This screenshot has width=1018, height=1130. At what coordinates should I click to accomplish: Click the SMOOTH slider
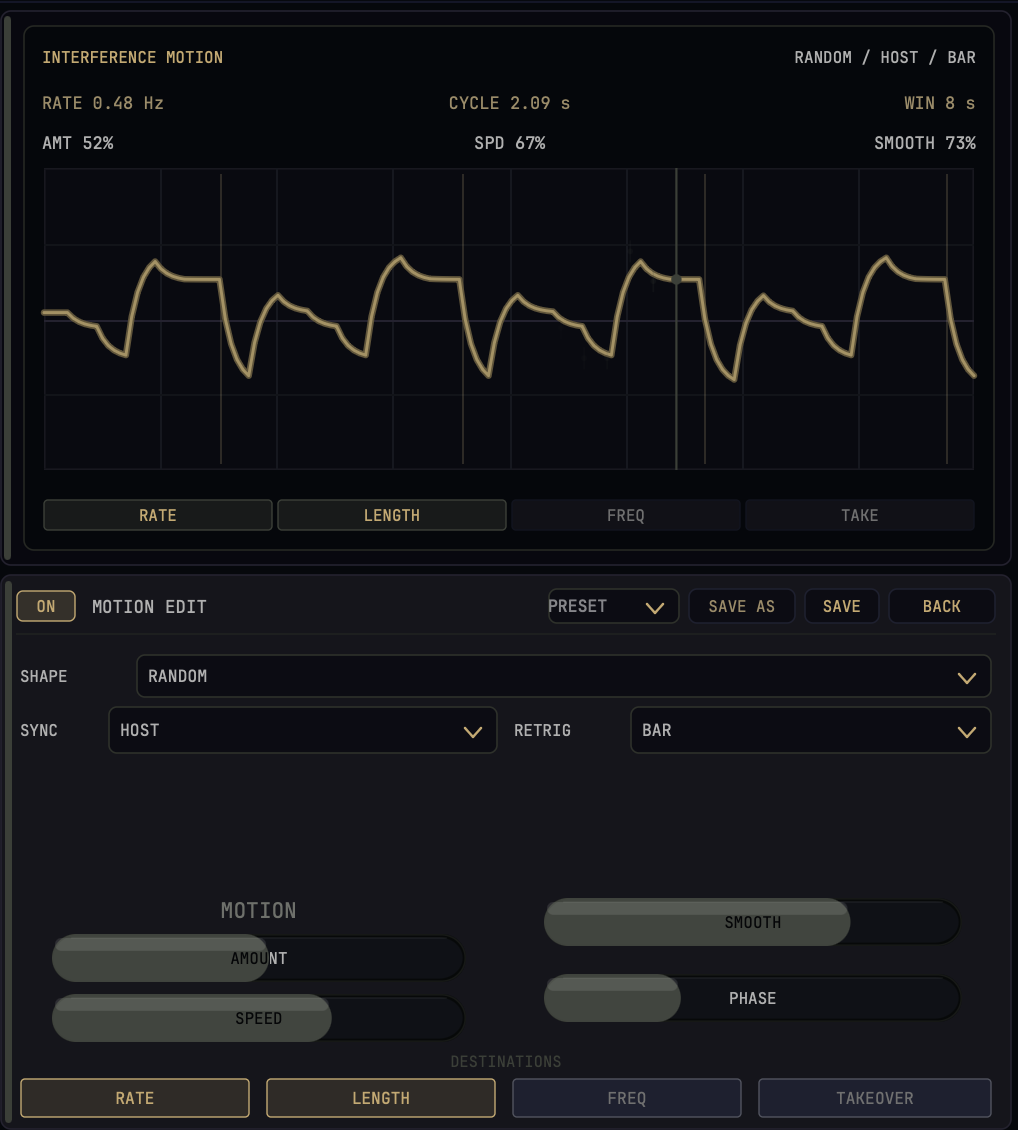tap(752, 922)
